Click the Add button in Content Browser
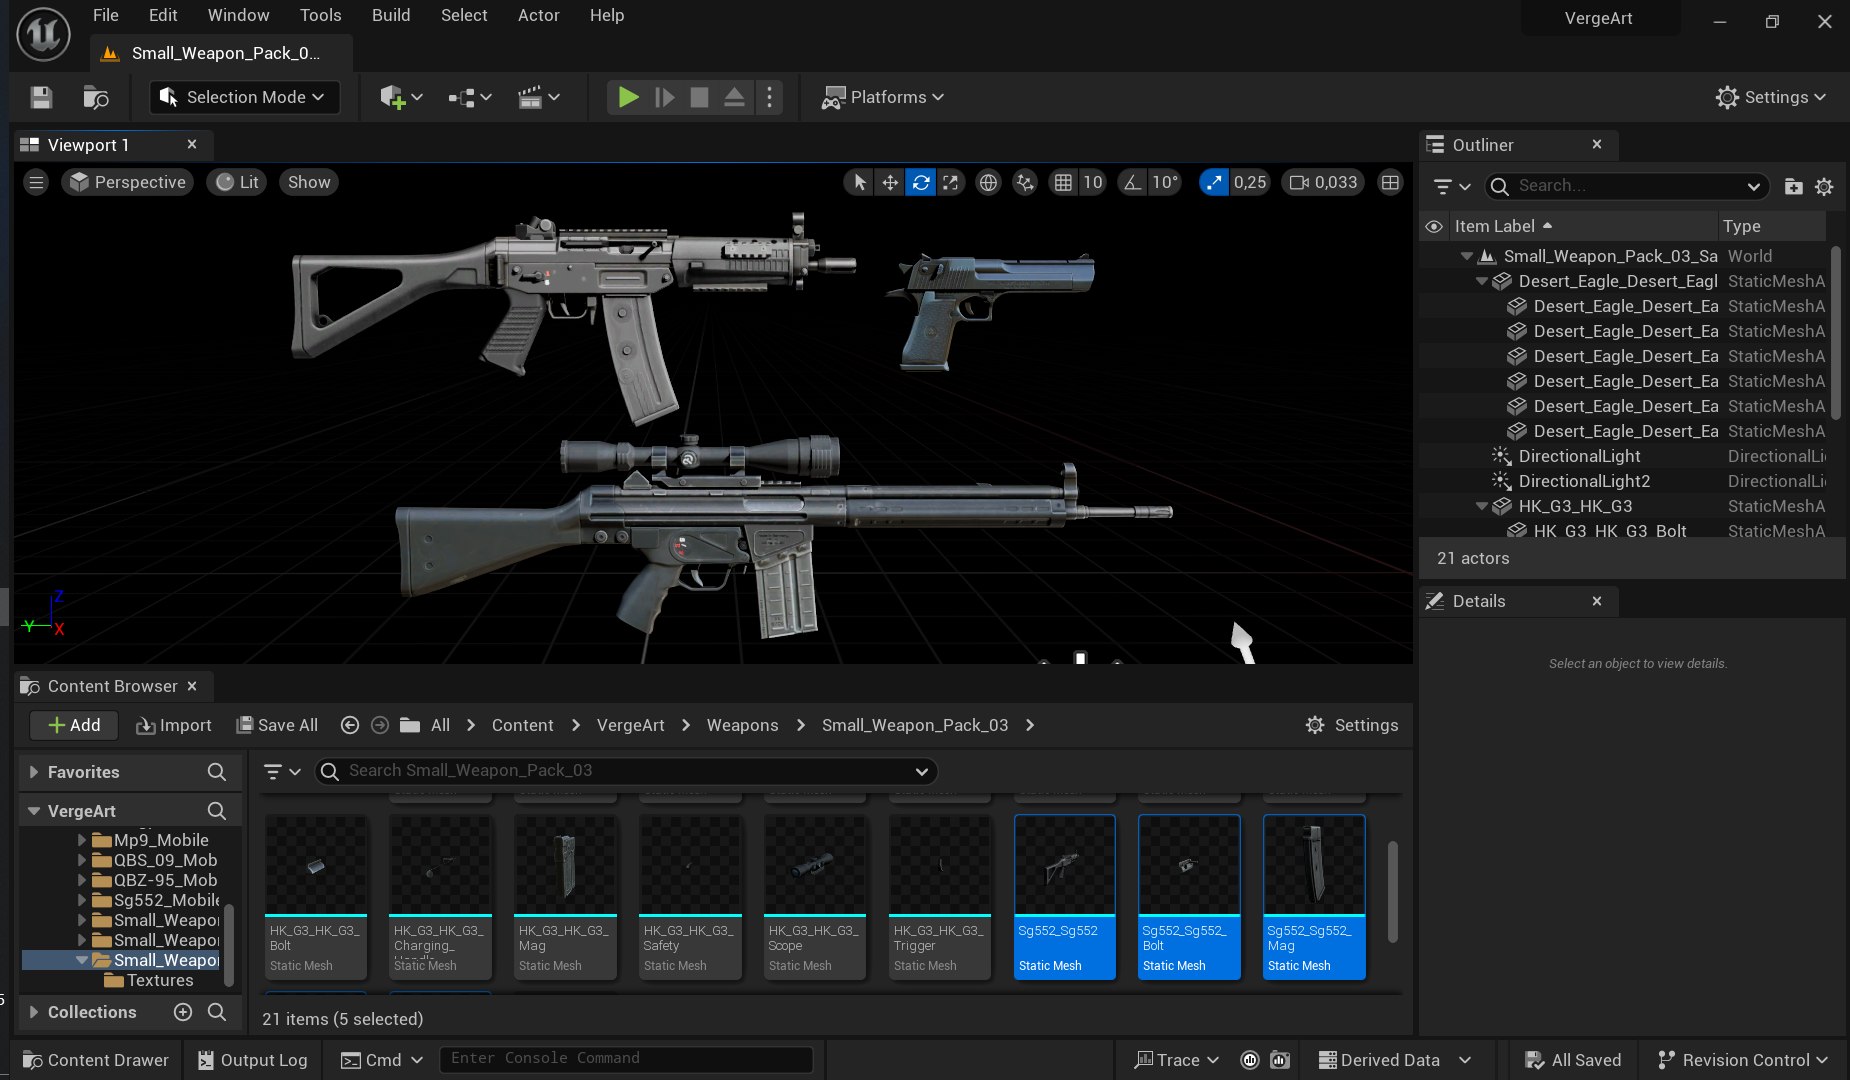The width and height of the screenshot is (1850, 1080). [74, 725]
